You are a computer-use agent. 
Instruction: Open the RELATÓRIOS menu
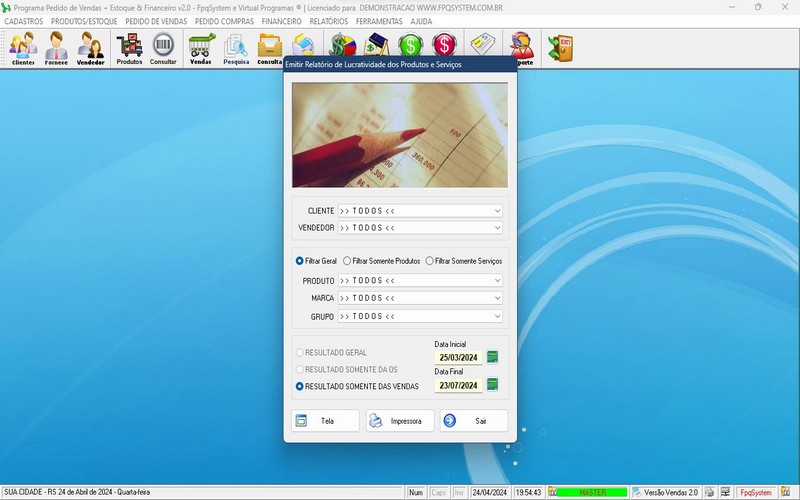tap(329, 21)
